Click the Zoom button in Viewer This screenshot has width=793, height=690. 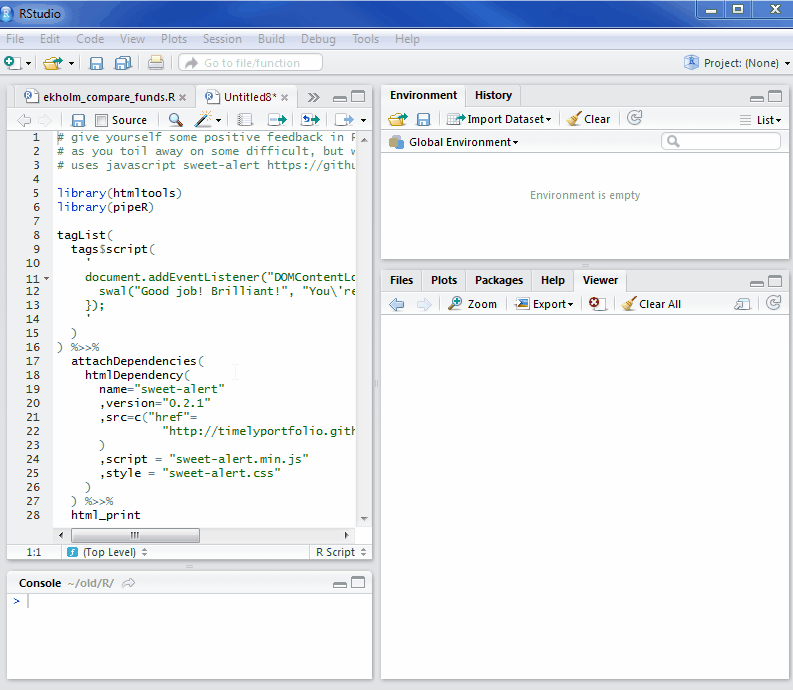point(472,304)
